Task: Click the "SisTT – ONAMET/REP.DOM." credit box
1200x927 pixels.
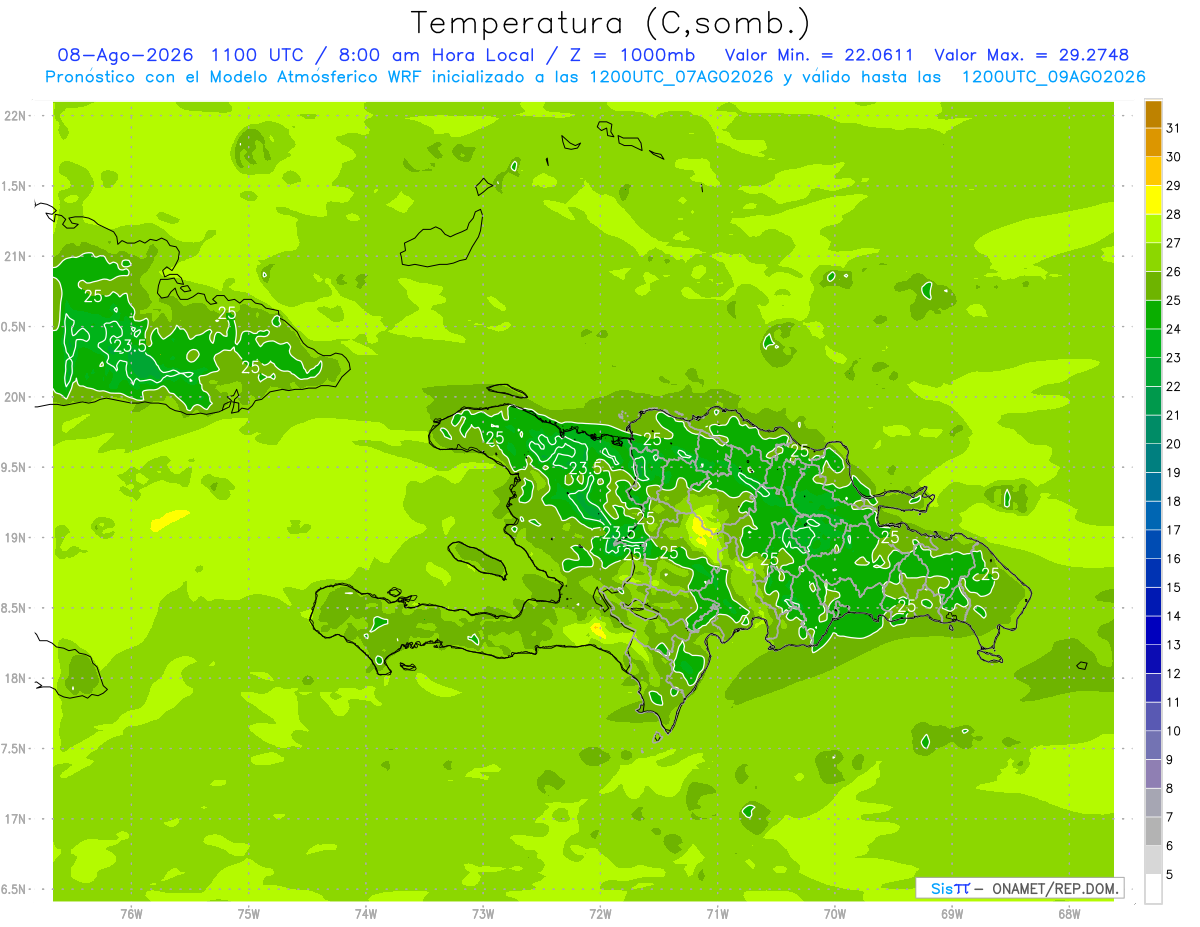Action: click(1020, 888)
